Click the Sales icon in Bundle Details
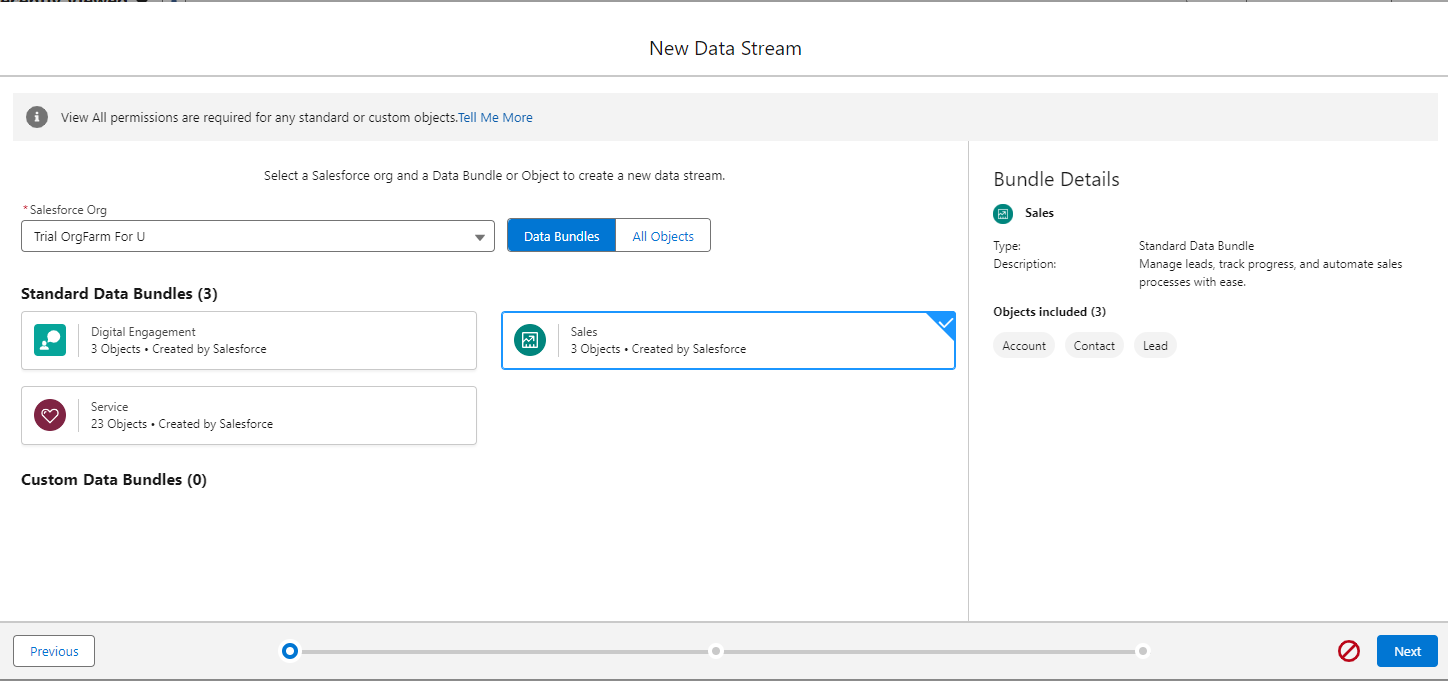The height and width of the screenshot is (681, 1448). [1003, 213]
